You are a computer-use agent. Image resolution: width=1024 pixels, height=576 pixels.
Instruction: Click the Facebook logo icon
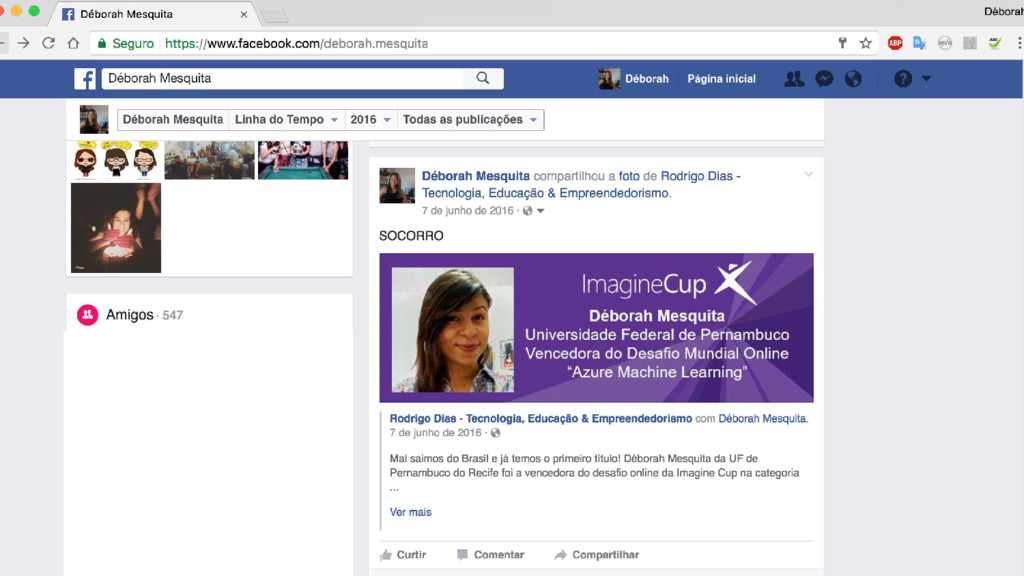tap(85, 78)
